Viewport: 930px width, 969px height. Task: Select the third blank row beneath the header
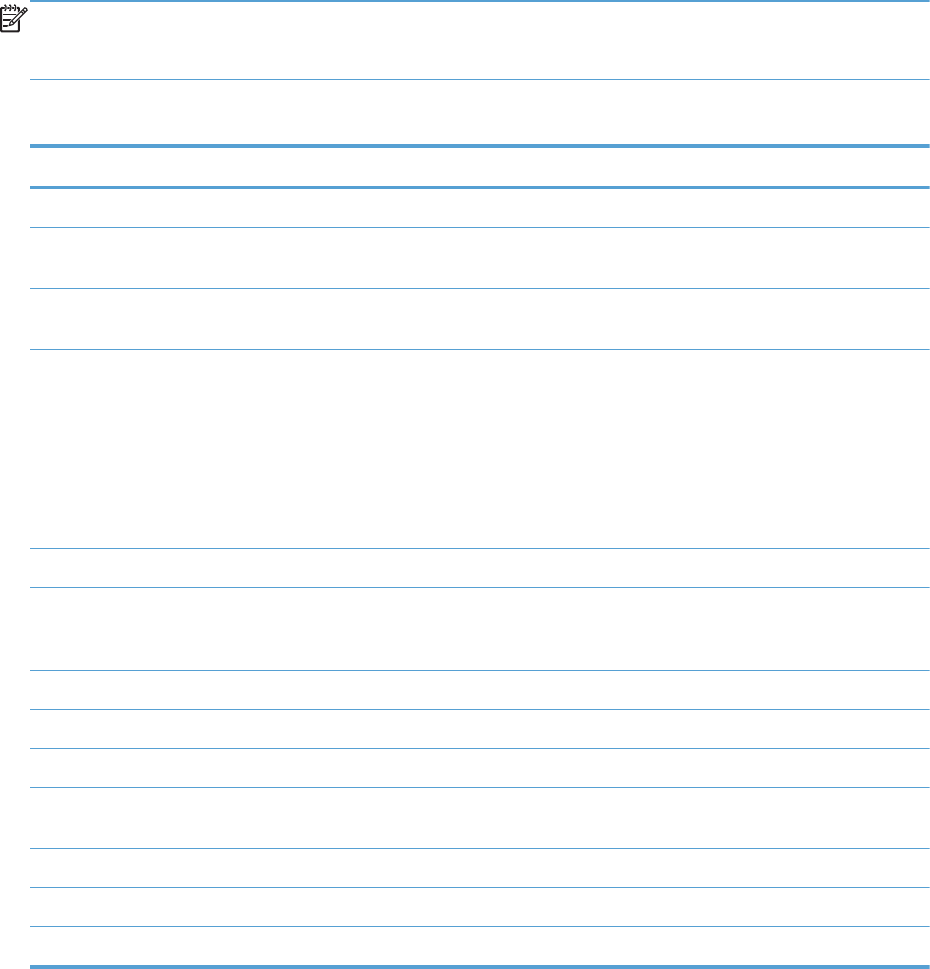click(x=480, y=319)
